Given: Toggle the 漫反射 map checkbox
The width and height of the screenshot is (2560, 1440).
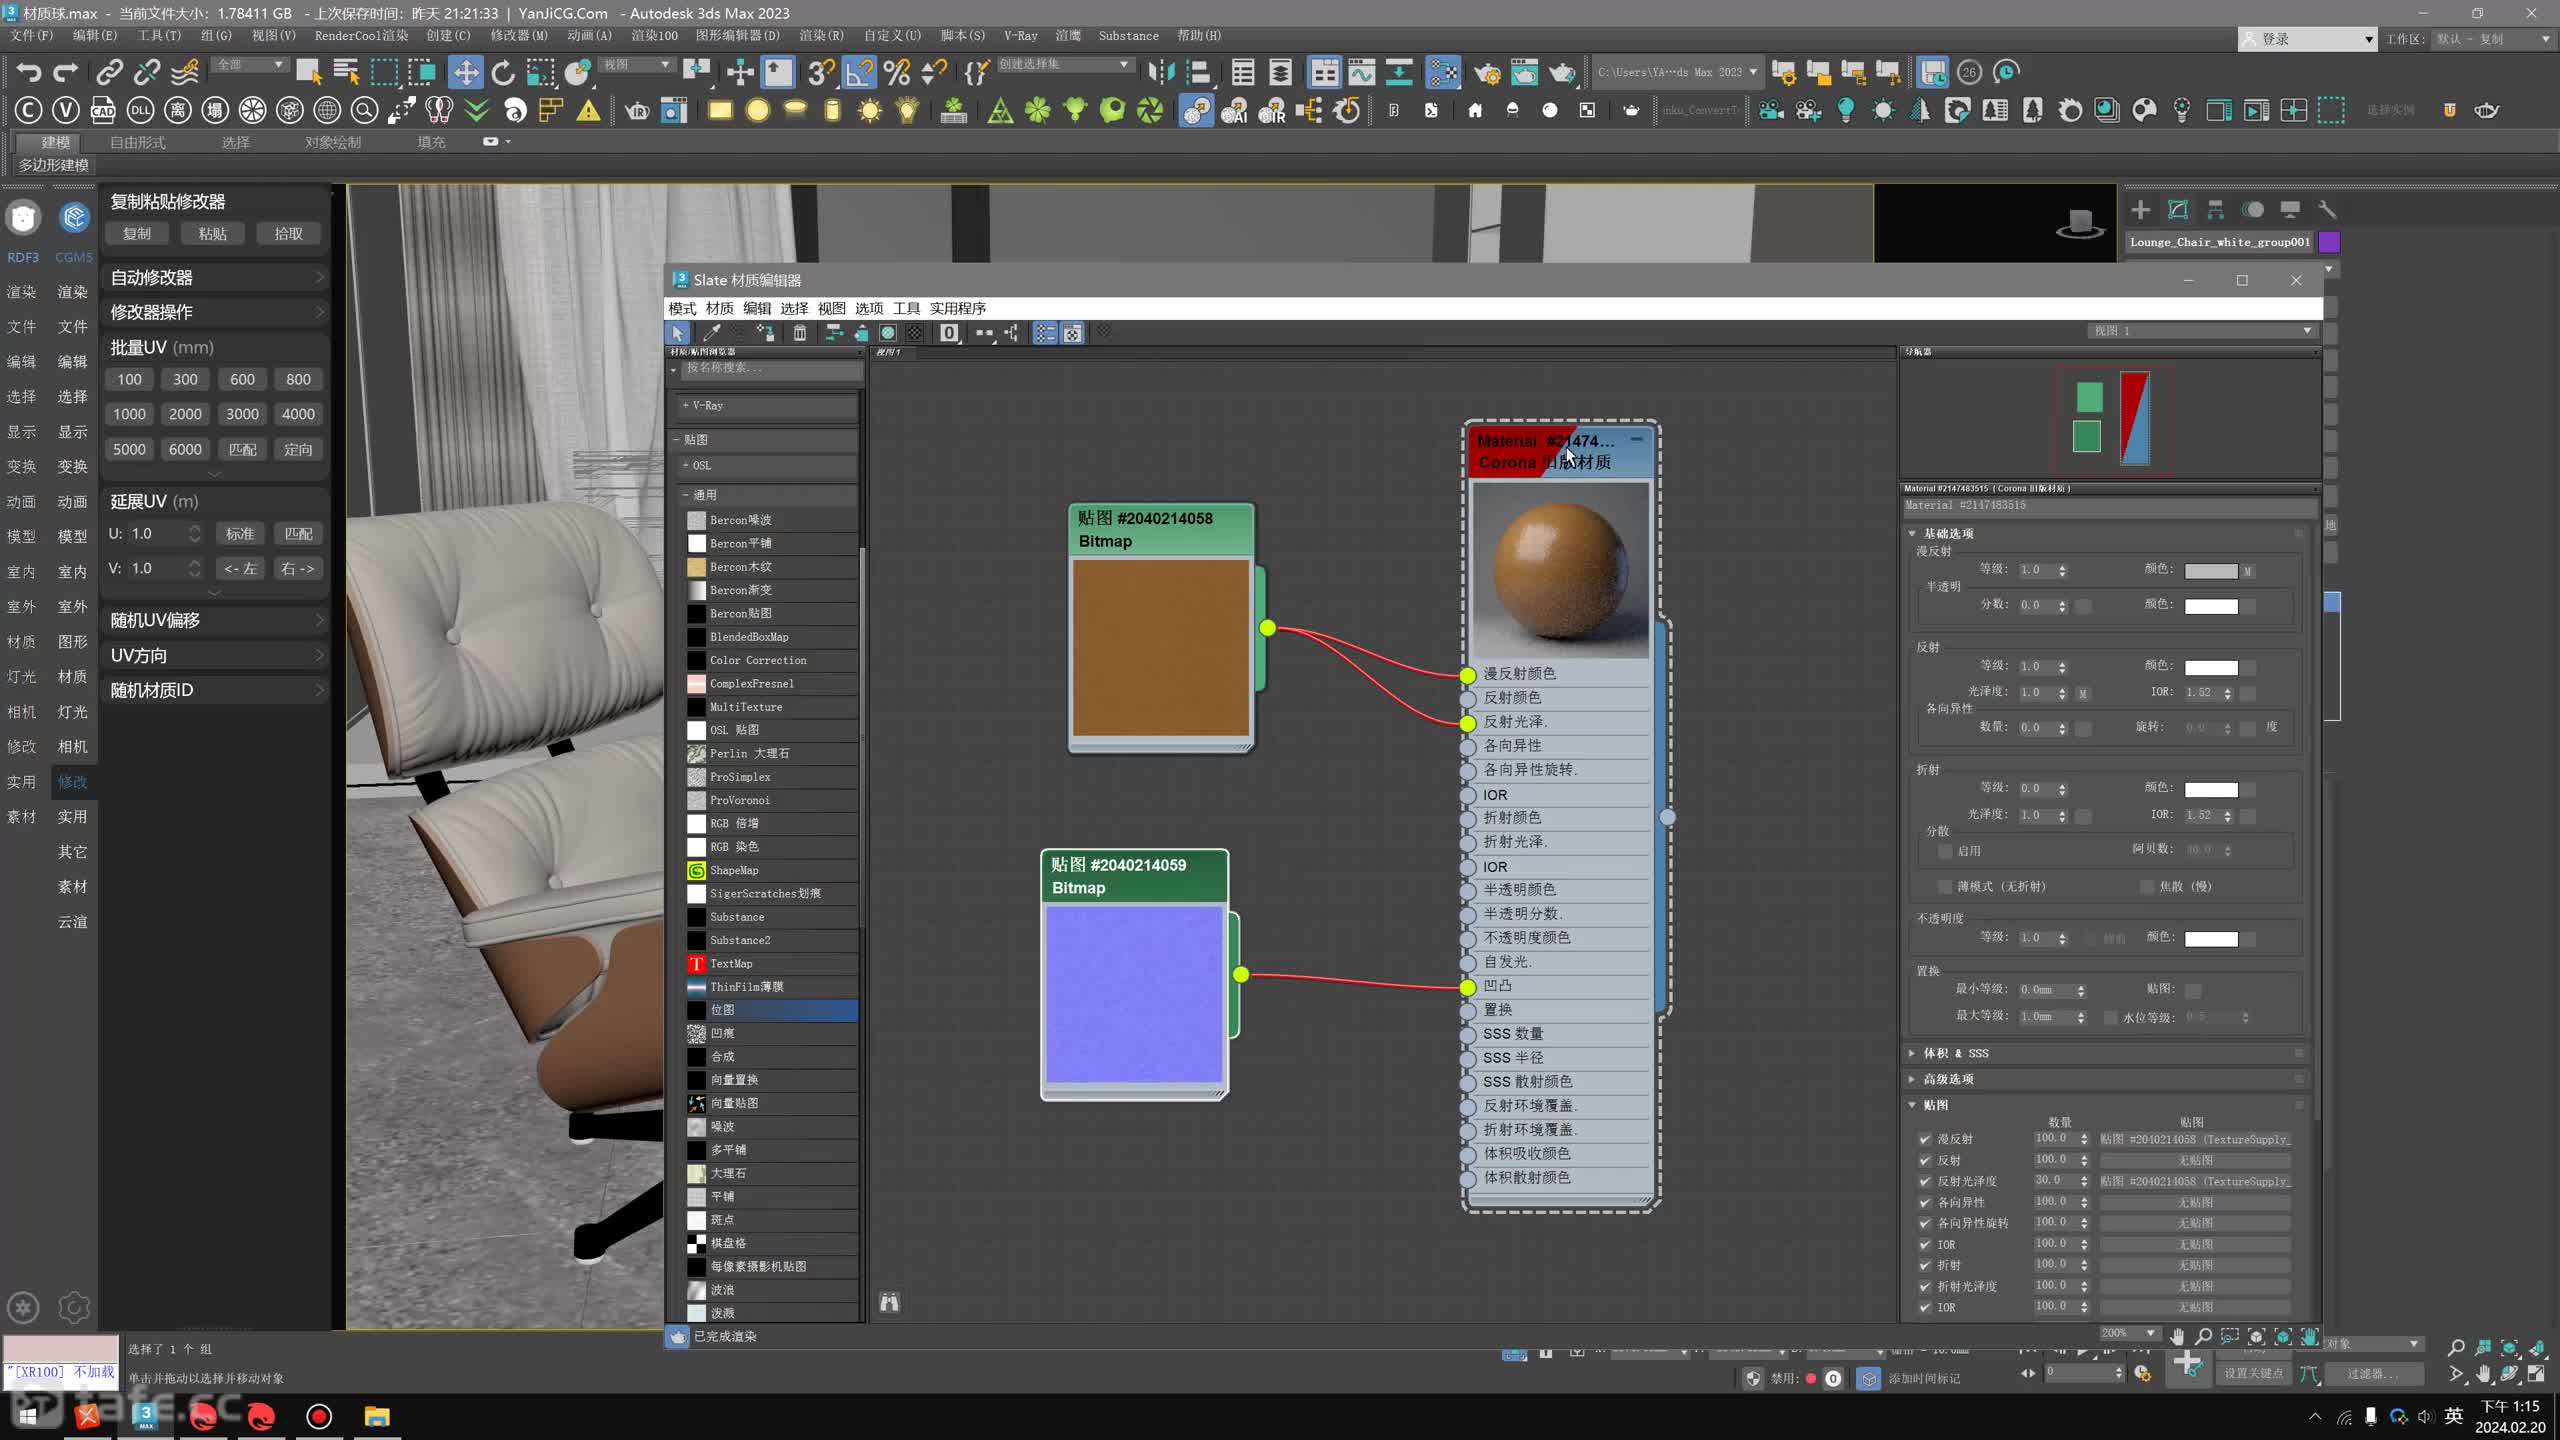Looking at the screenshot, I should [1925, 1139].
